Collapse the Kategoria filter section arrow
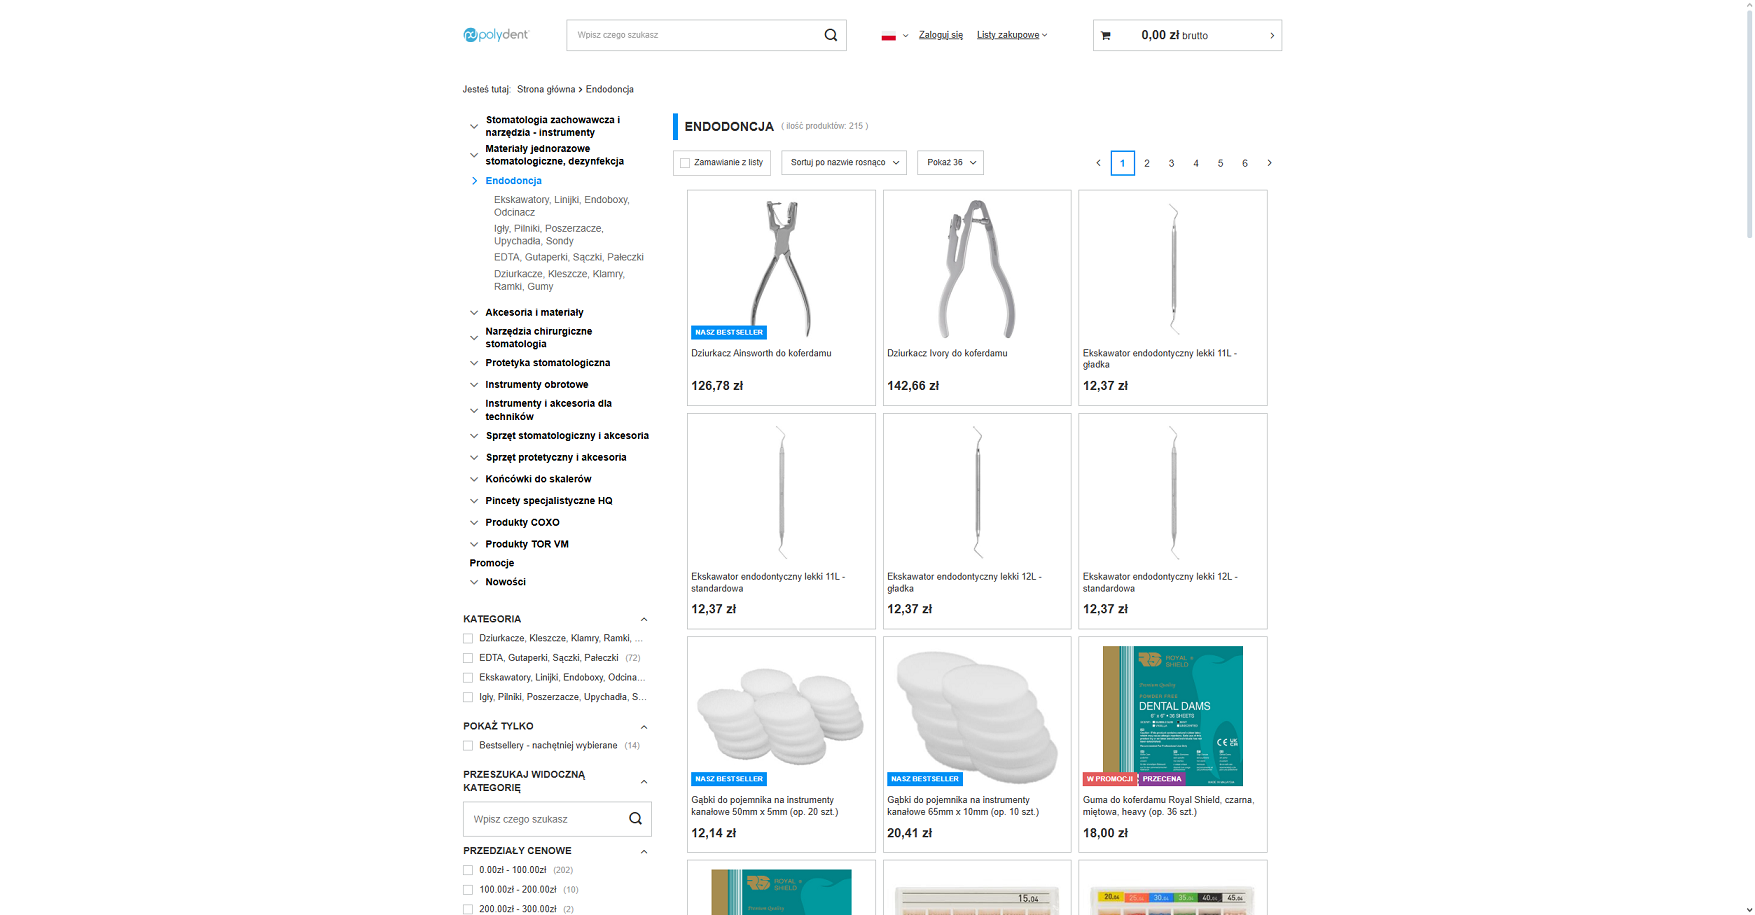The image size is (1755, 915). [x=643, y=620]
